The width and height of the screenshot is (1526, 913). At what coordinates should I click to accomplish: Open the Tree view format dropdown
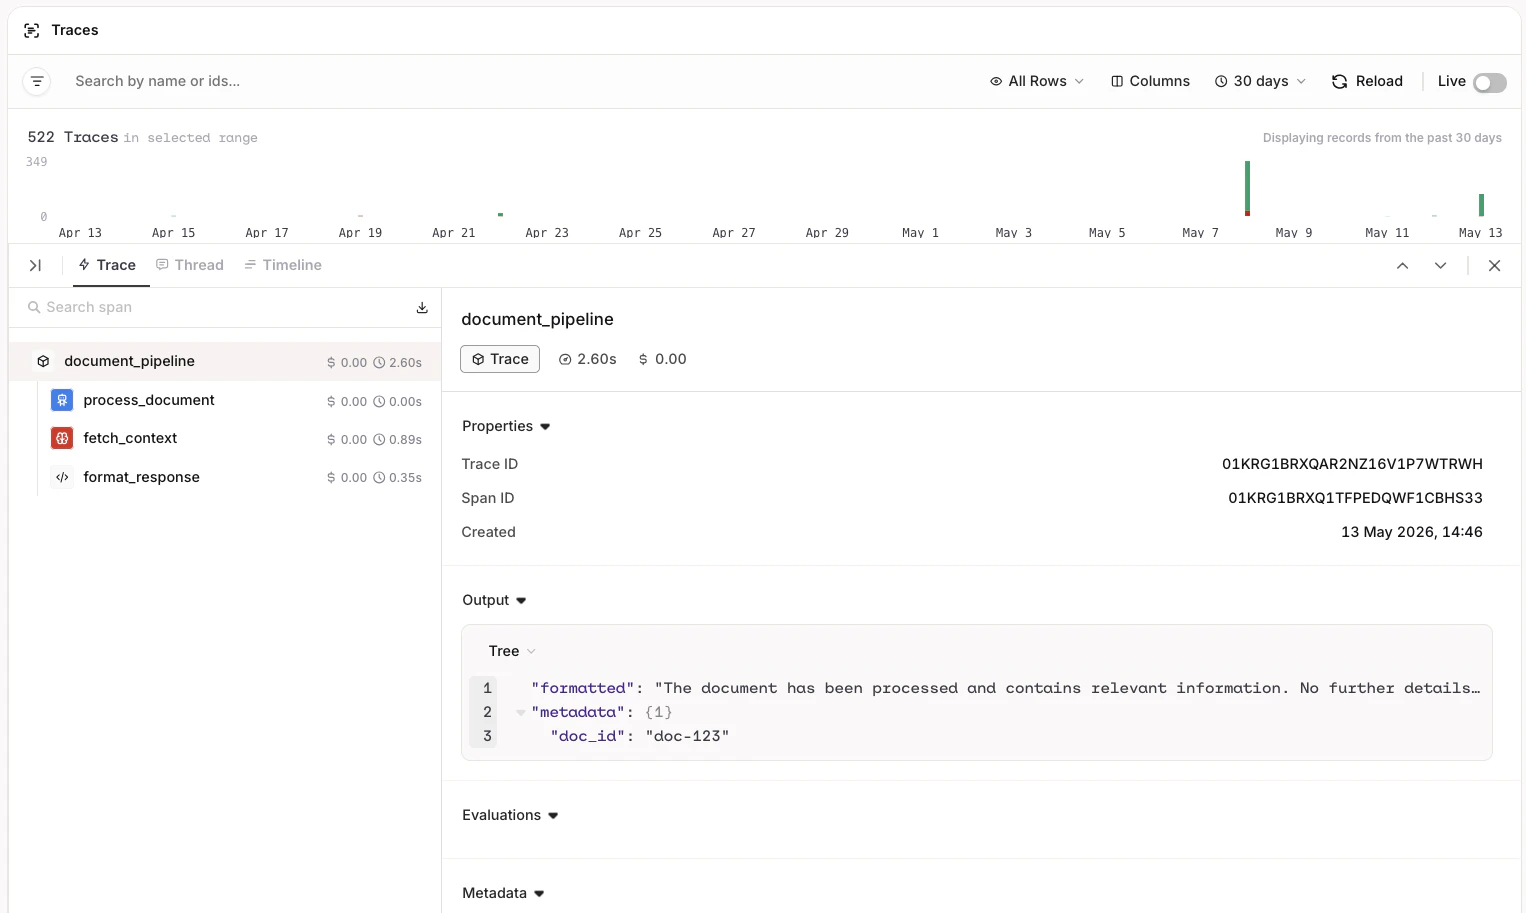[x=512, y=651]
